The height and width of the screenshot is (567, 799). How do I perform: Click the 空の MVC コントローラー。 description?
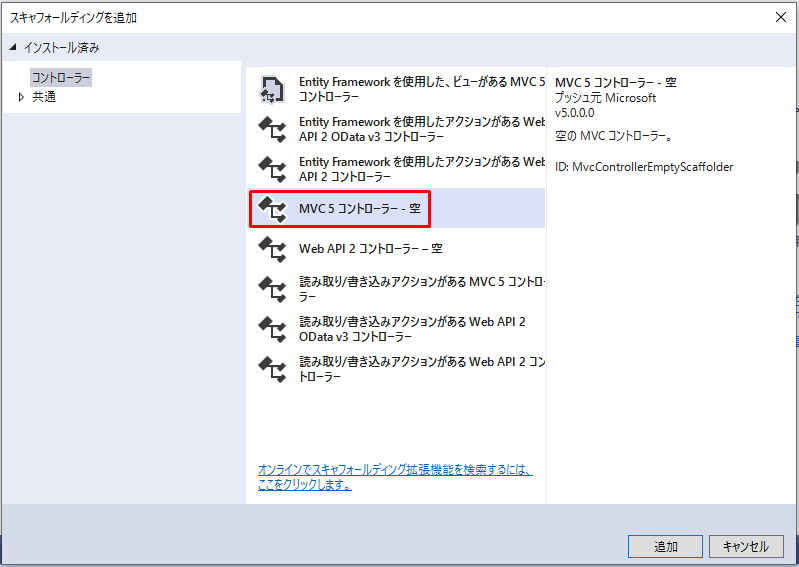pos(614,137)
